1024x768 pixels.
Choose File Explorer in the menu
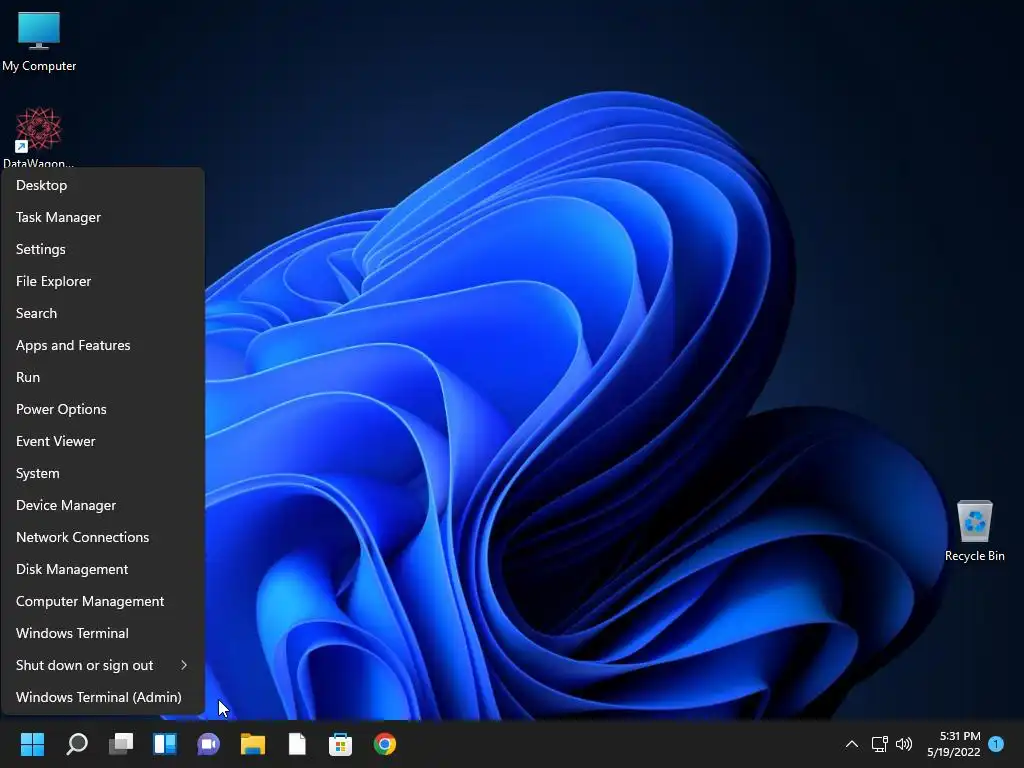click(x=103, y=281)
